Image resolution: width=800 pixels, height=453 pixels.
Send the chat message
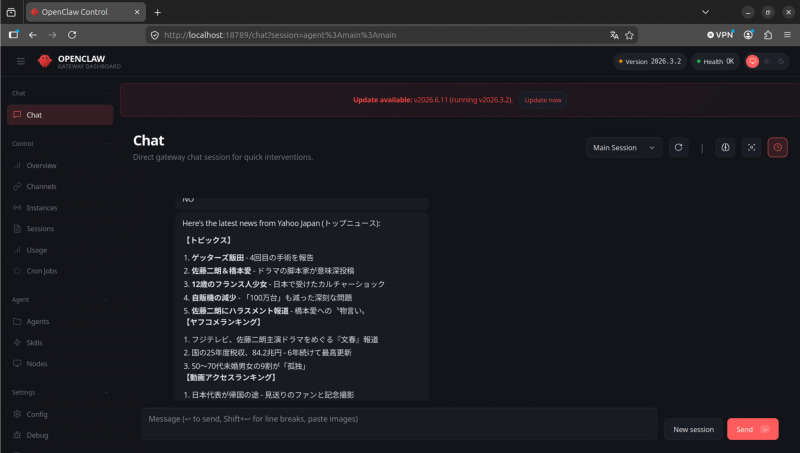753,430
